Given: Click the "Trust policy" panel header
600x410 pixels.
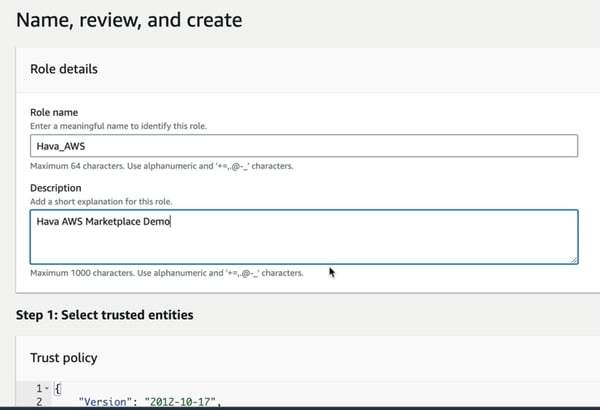Looking at the screenshot, I should (x=64, y=357).
